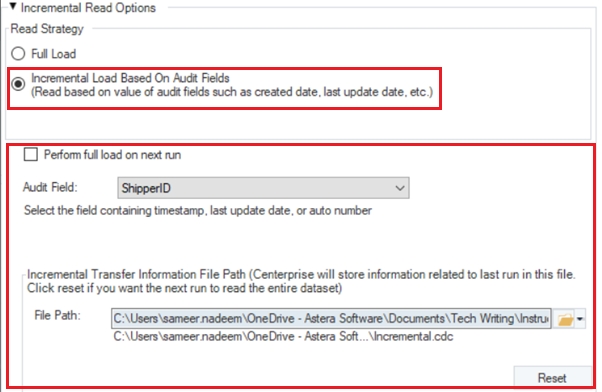This screenshot has height=392, width=602.
Task: Collapse the Incremental Read Options triangle
Action: [x=13, y=6]
